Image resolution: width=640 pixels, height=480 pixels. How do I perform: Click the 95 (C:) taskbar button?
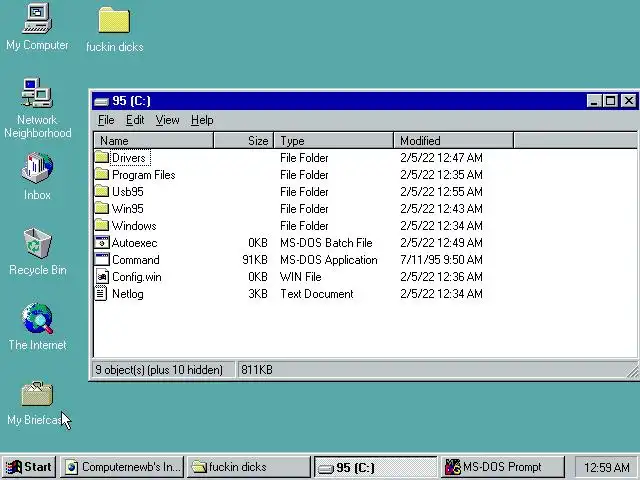coord(376,467)
